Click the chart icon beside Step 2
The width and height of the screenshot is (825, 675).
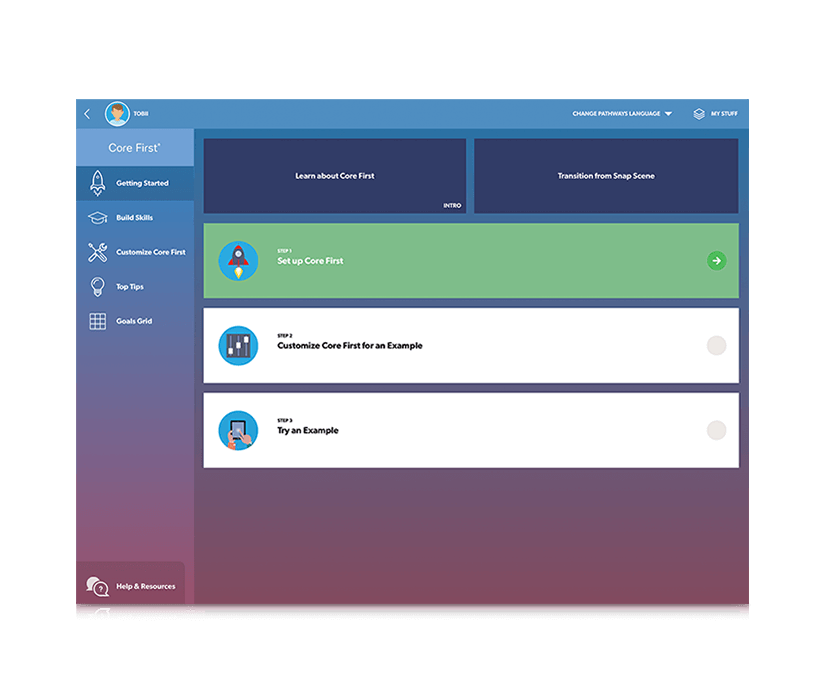[x=238, y=345]
